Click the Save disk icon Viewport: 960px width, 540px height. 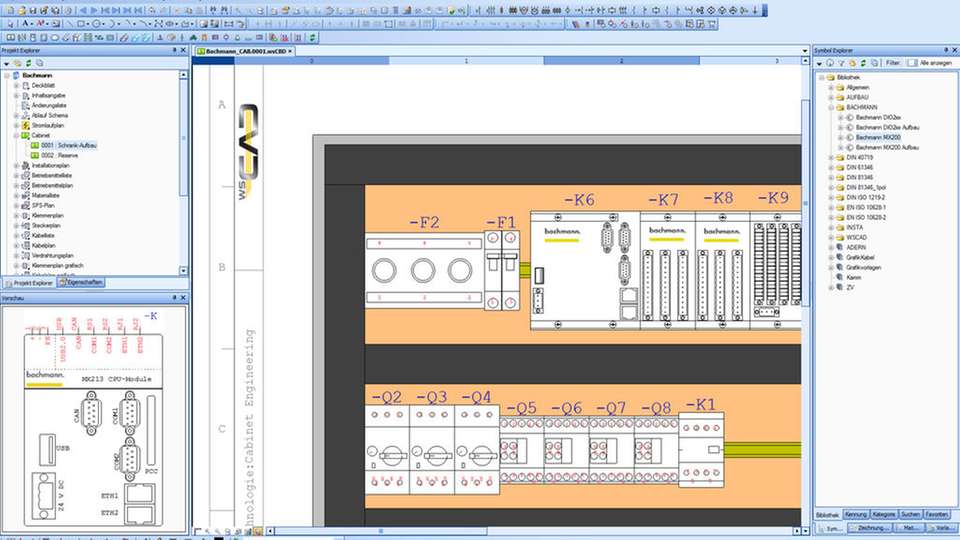[x=33, y=10]
